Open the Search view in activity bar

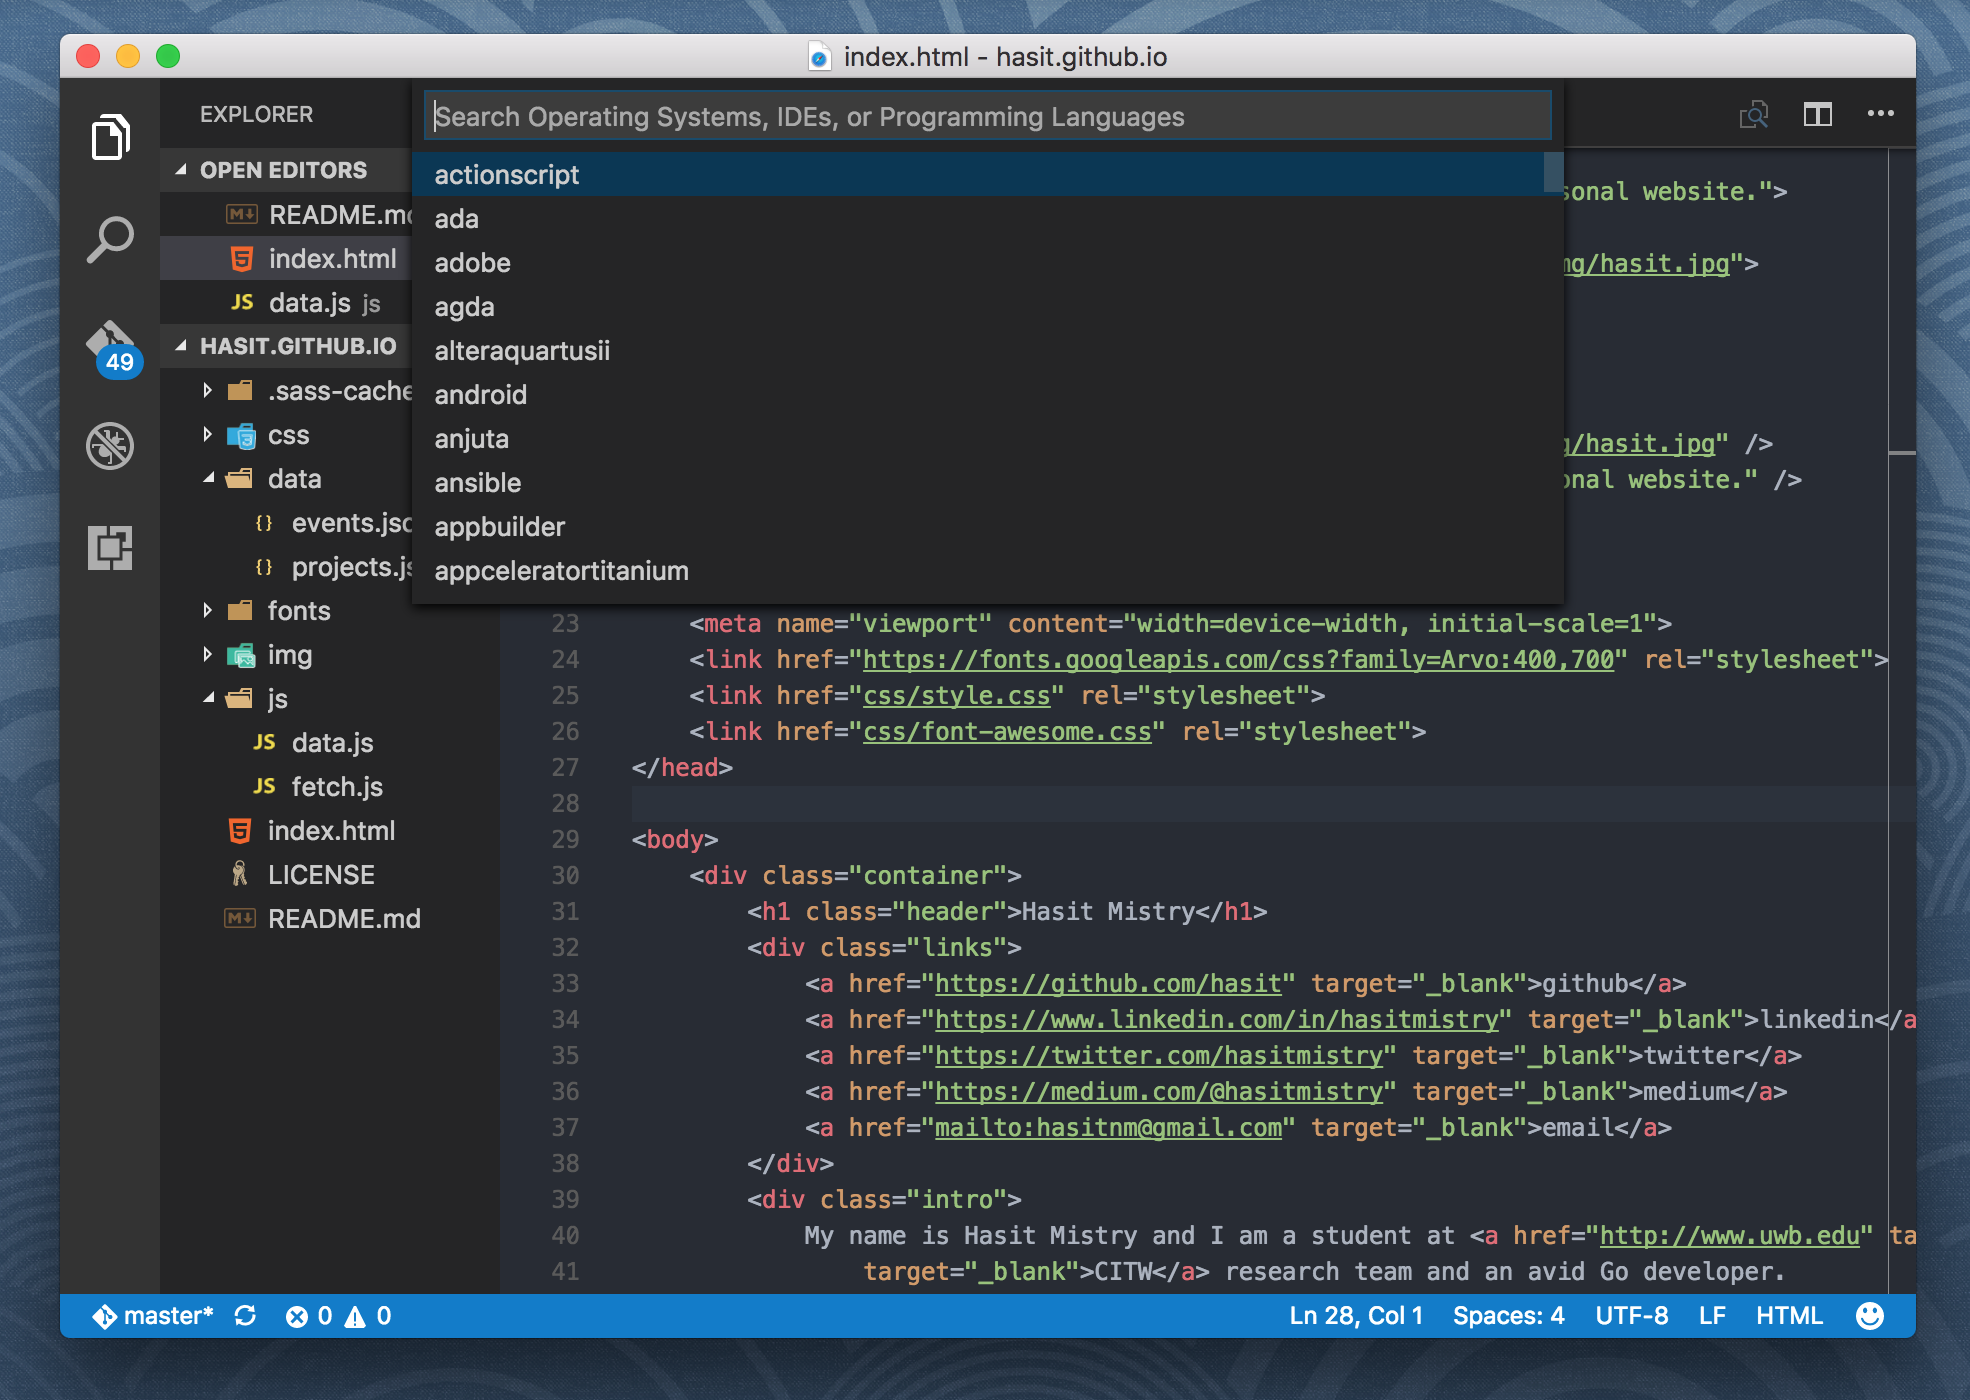110,240
